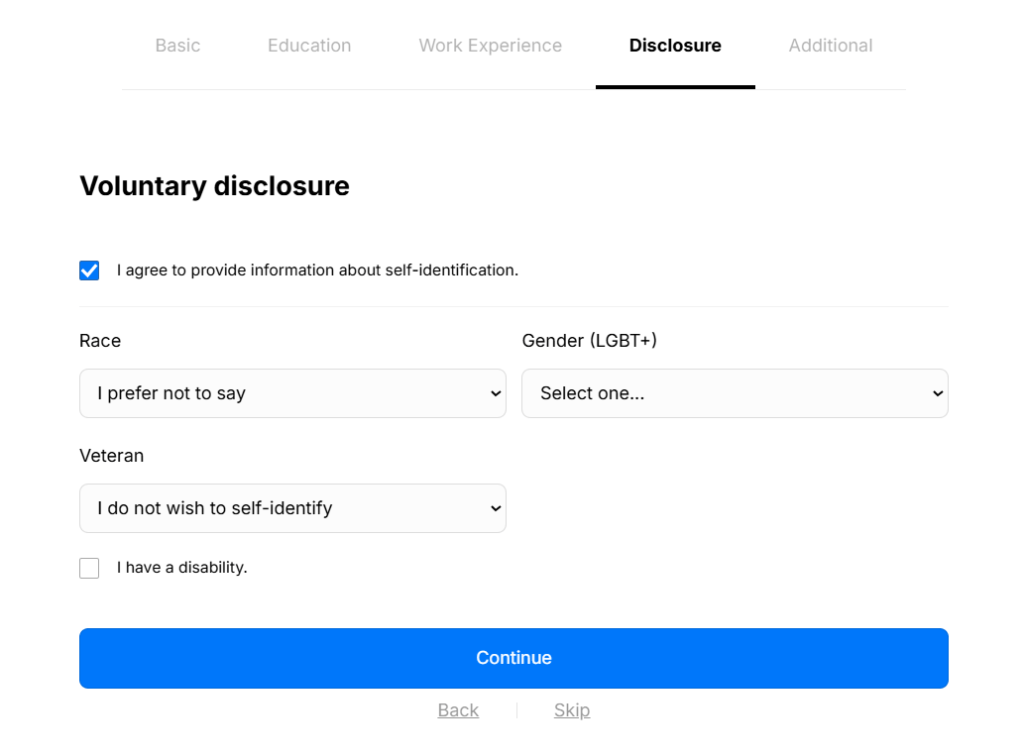Expand the Veteran self-identify dropdown
Screen dimensions: 1024x756
280,508
